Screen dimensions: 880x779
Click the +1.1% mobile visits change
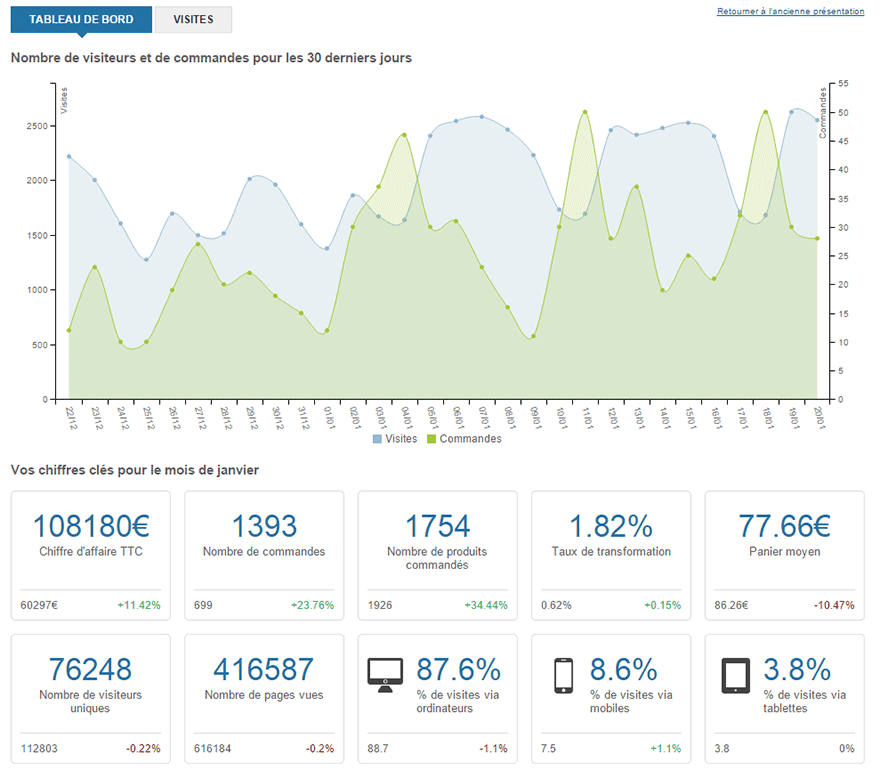(666, 748)
